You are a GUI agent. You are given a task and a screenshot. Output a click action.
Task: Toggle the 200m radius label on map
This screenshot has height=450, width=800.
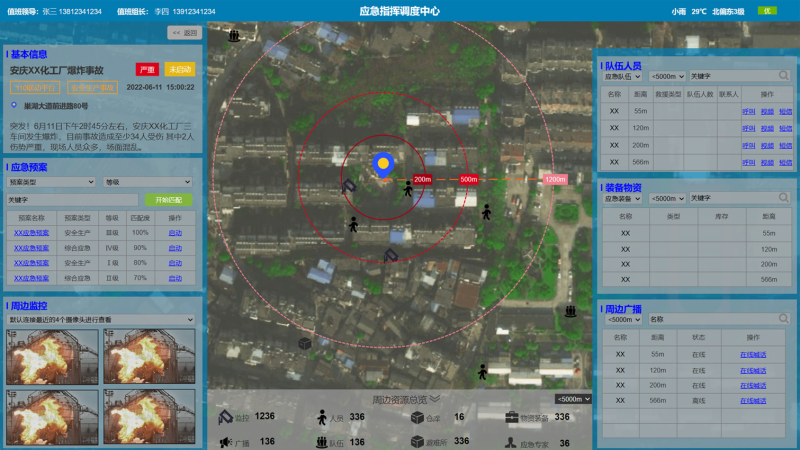click(422, 179)
